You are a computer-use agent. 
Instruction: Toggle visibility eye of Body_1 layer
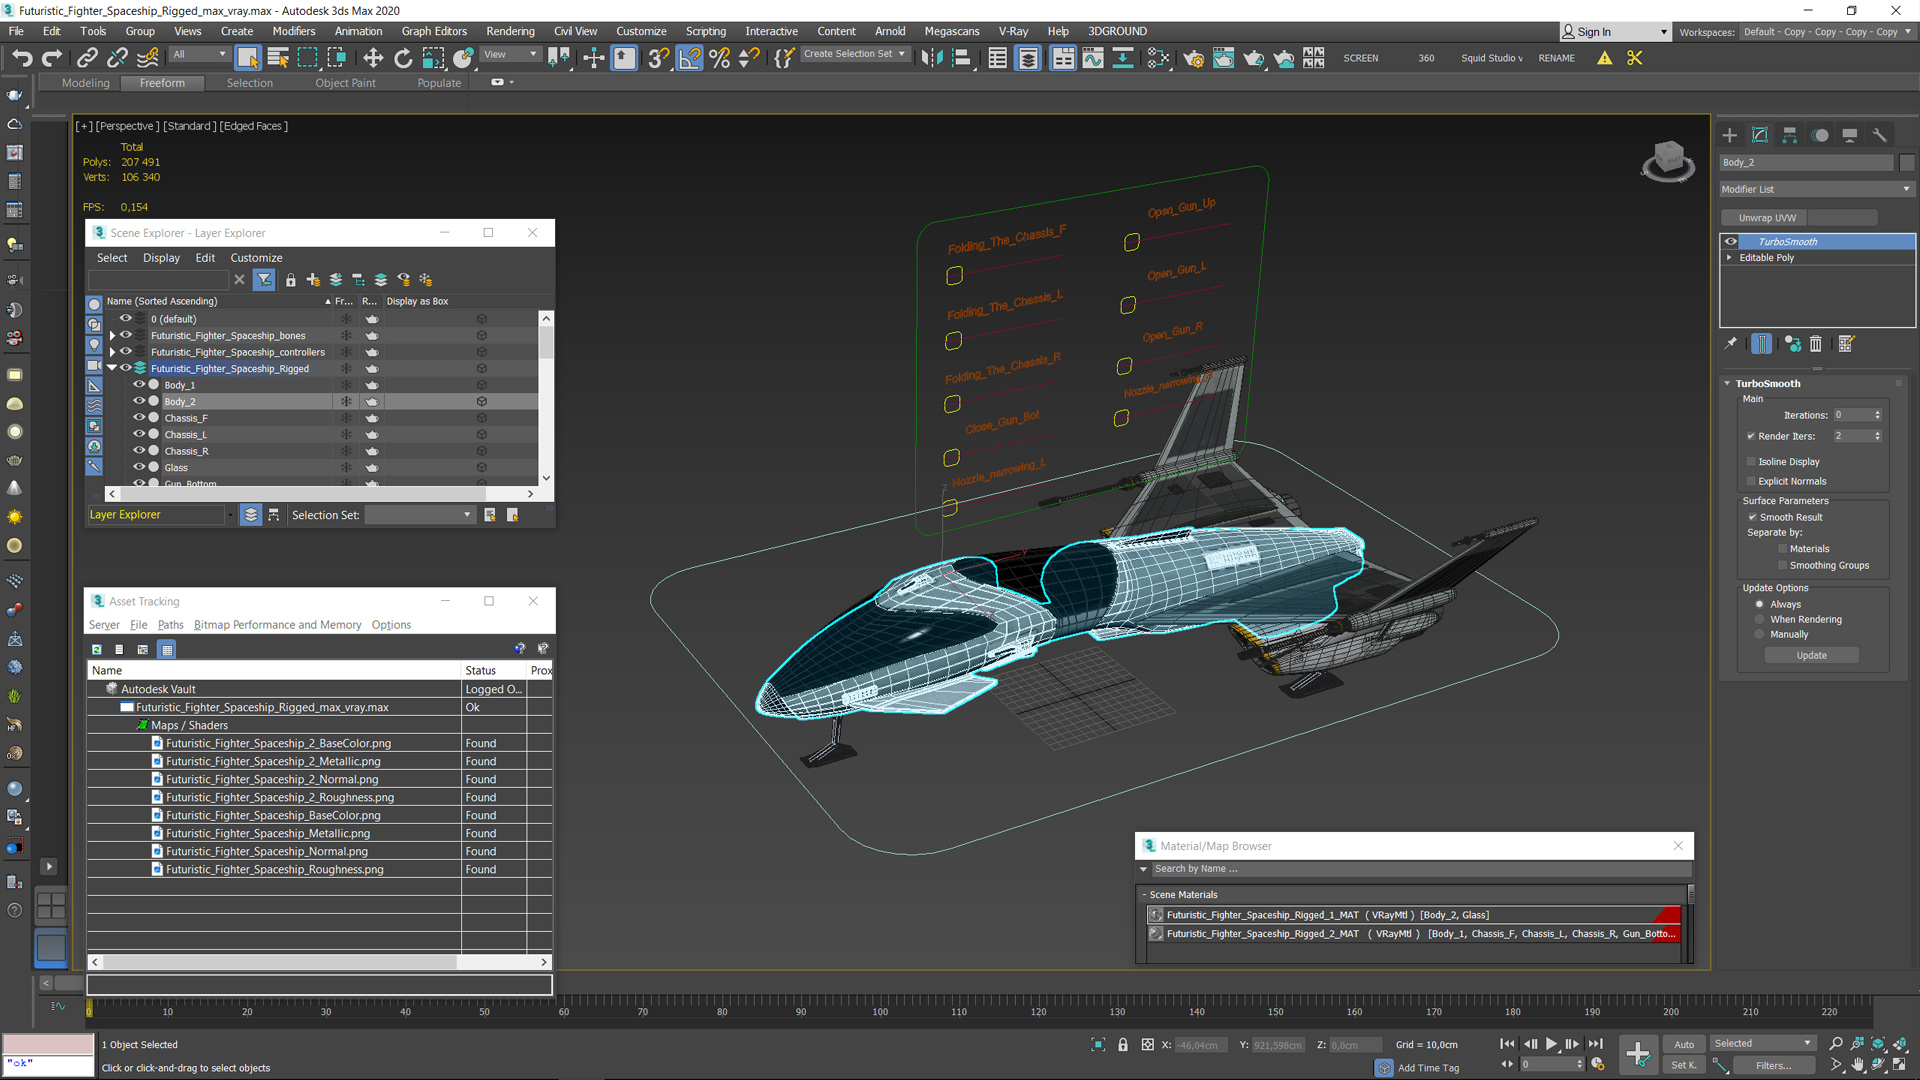click(x=139, y=385)
